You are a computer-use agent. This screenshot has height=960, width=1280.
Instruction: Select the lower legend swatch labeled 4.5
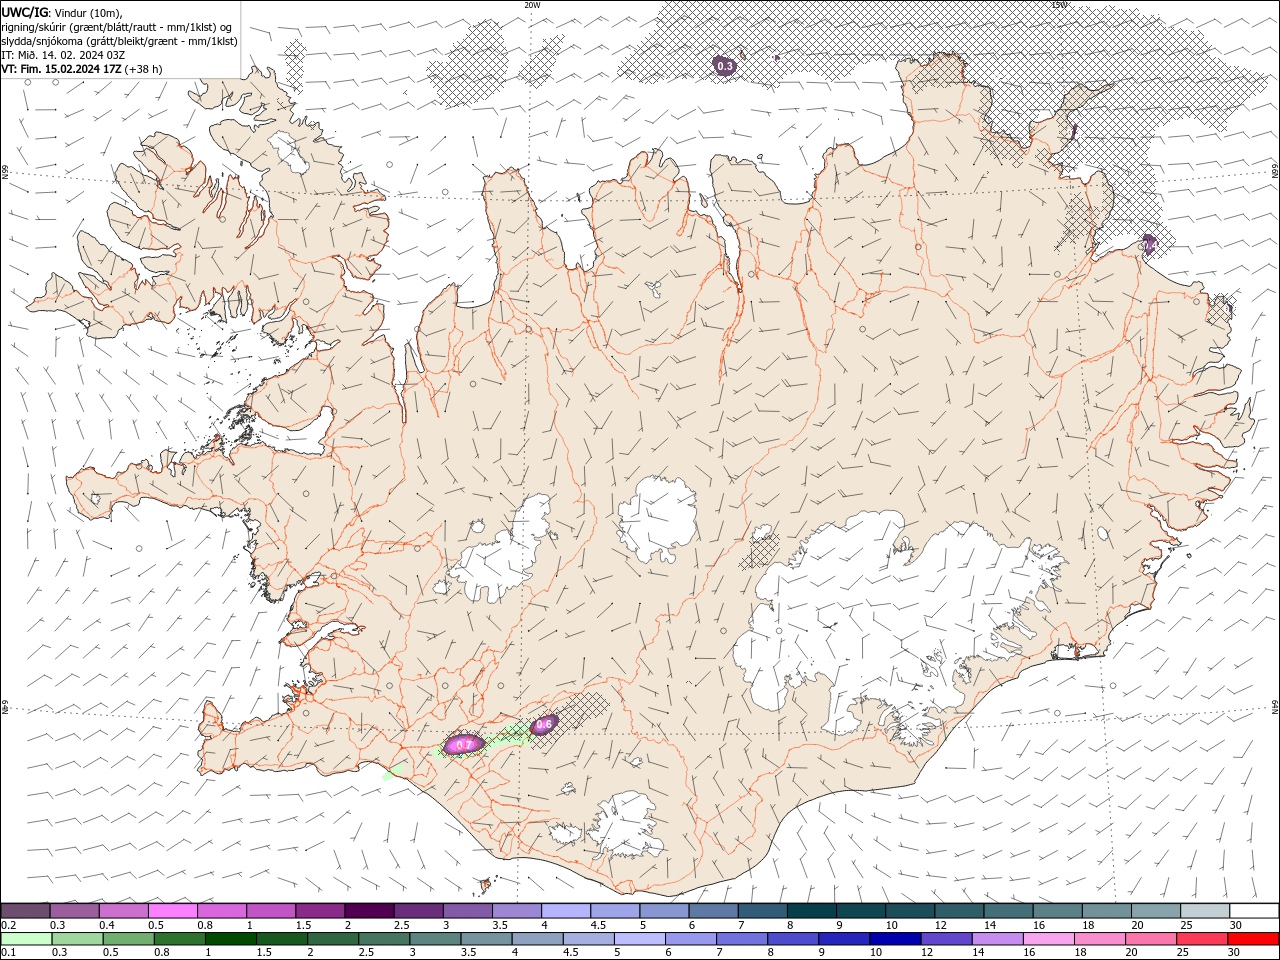tap(588, 939)
